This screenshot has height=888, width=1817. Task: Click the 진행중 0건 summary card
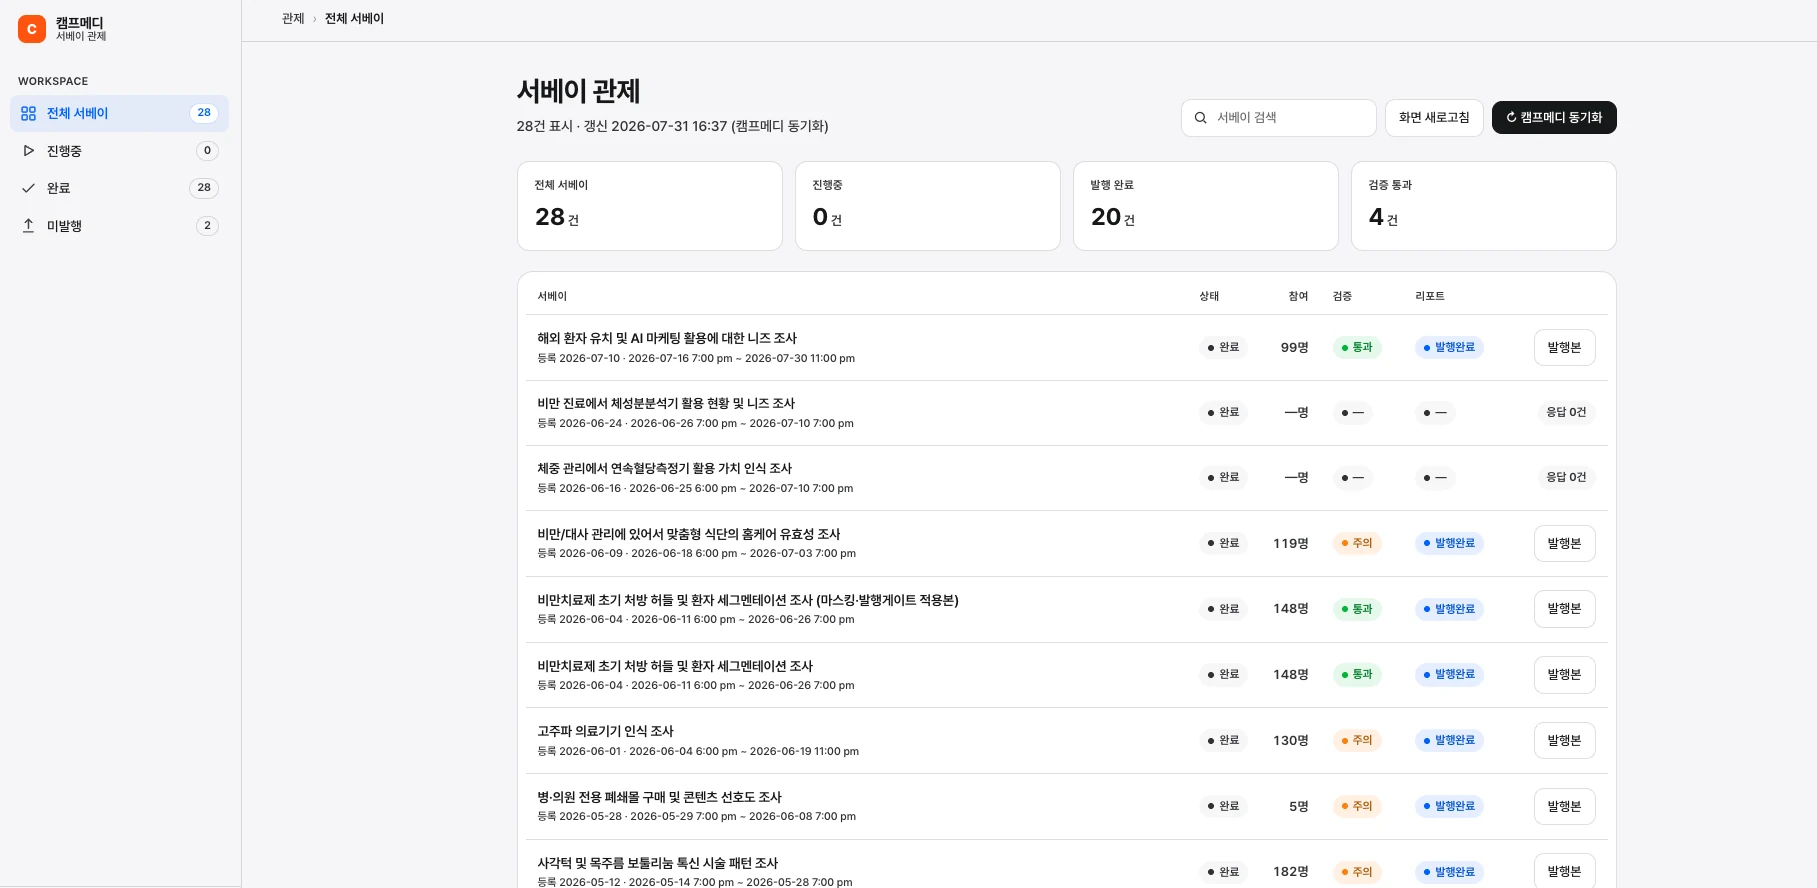(928, 206)
